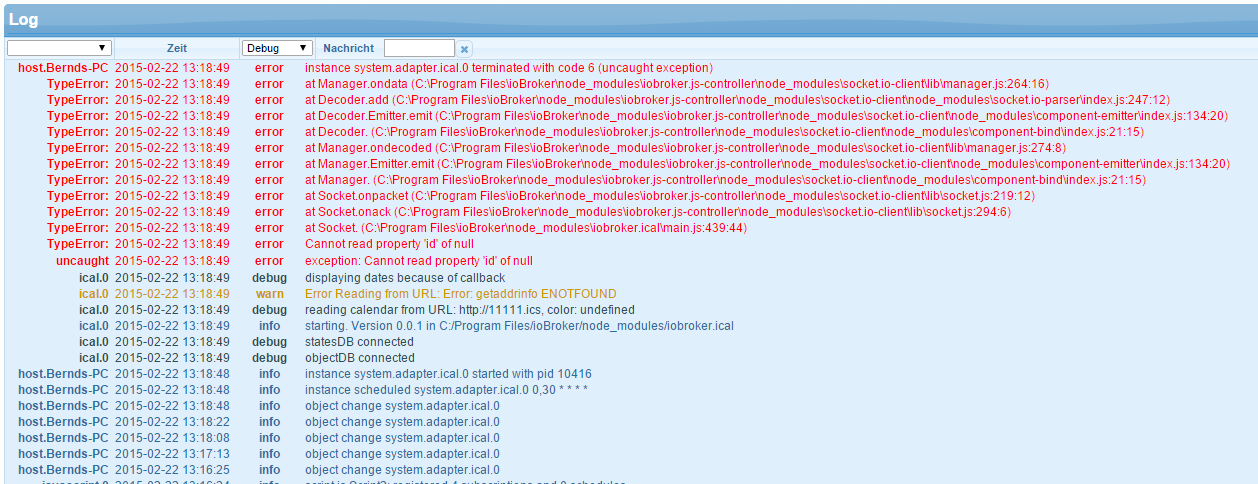Select message 'exception: Cannot read property 'id' of null'

pos(419,261)
